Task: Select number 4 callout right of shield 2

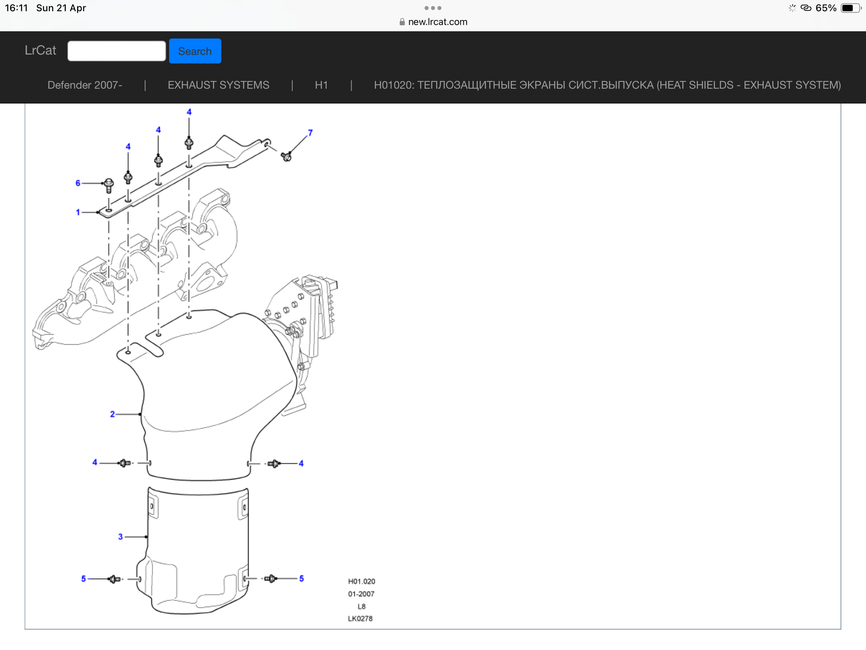Action: click(301, 463)
